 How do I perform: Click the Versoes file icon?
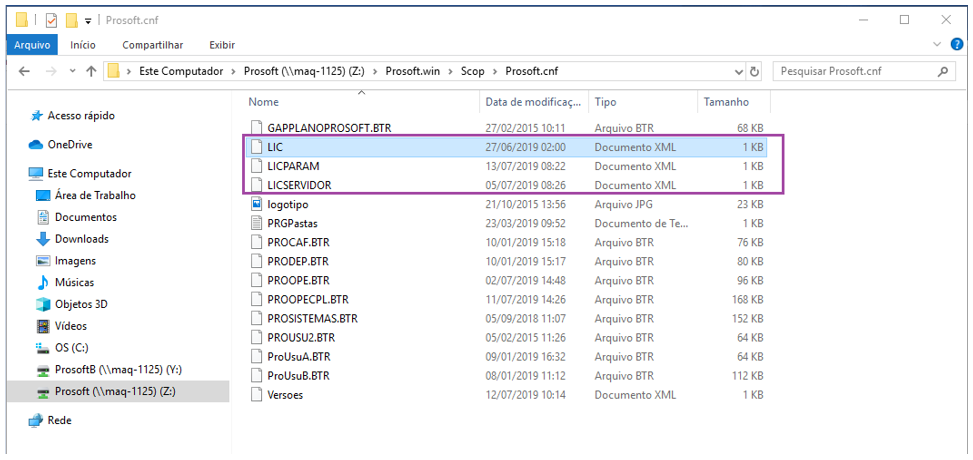pos(258,395)
